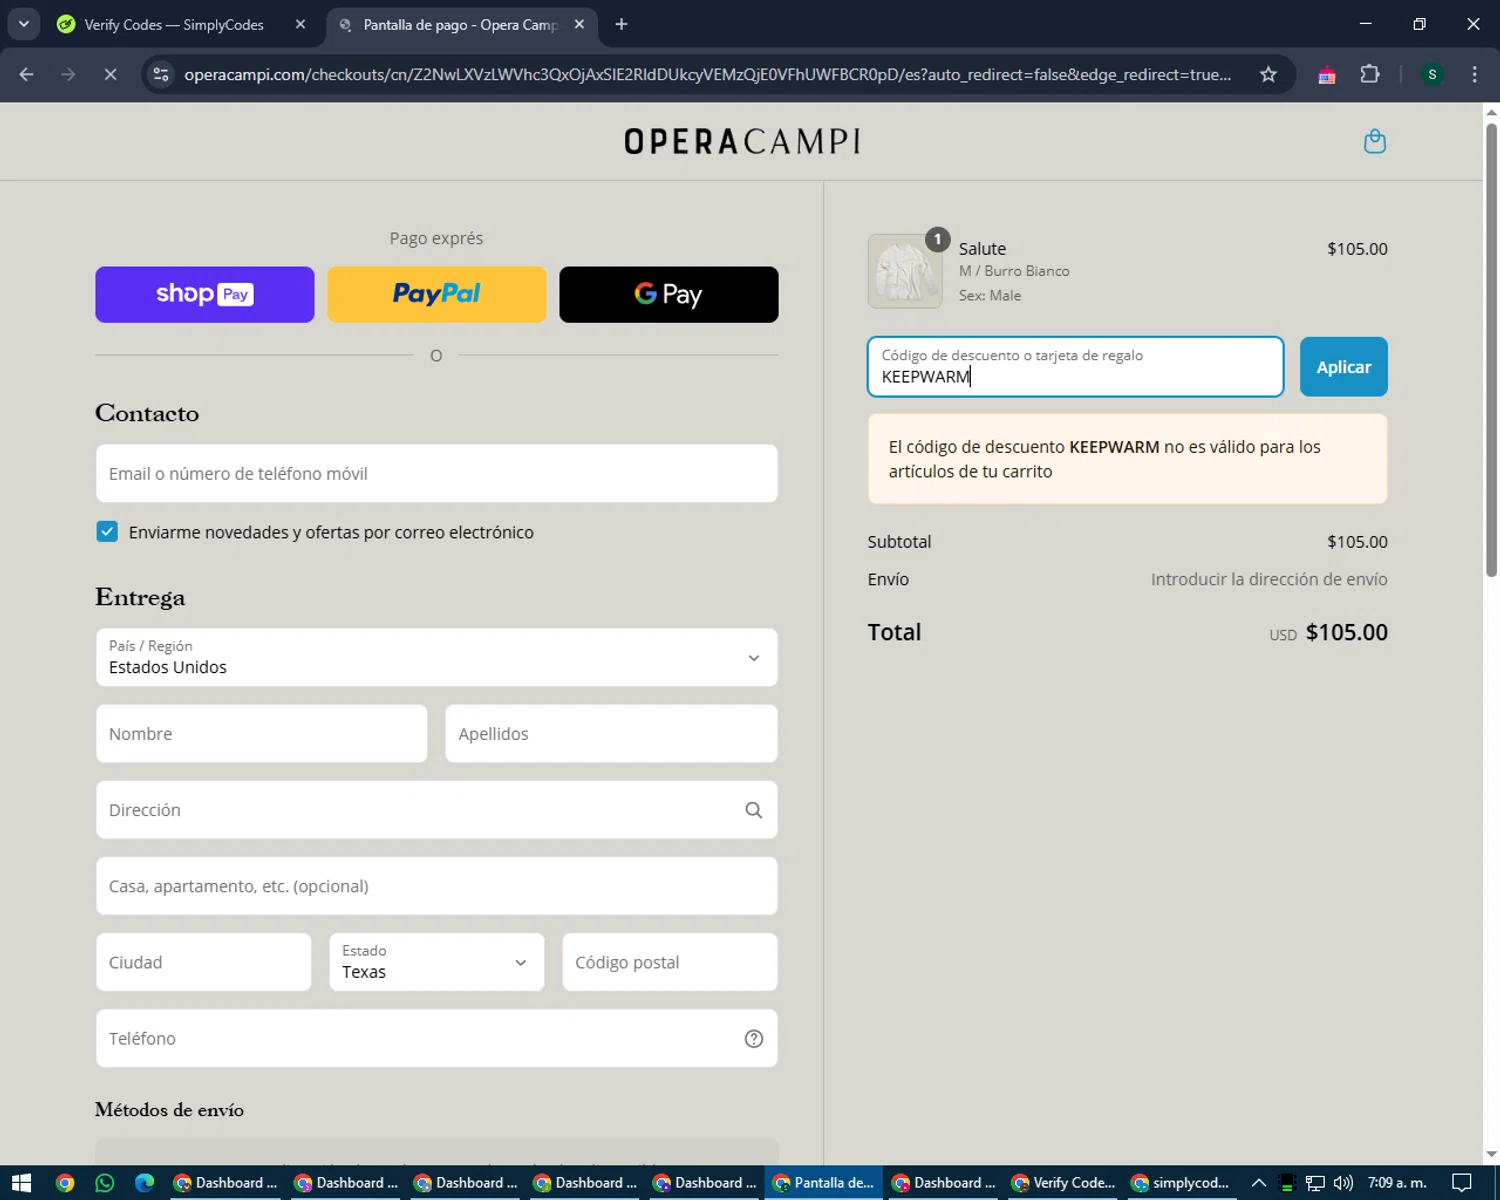Open WhatsApp from the taskbar
The image size is (1500, 1200).
(x=105, y=1183)
